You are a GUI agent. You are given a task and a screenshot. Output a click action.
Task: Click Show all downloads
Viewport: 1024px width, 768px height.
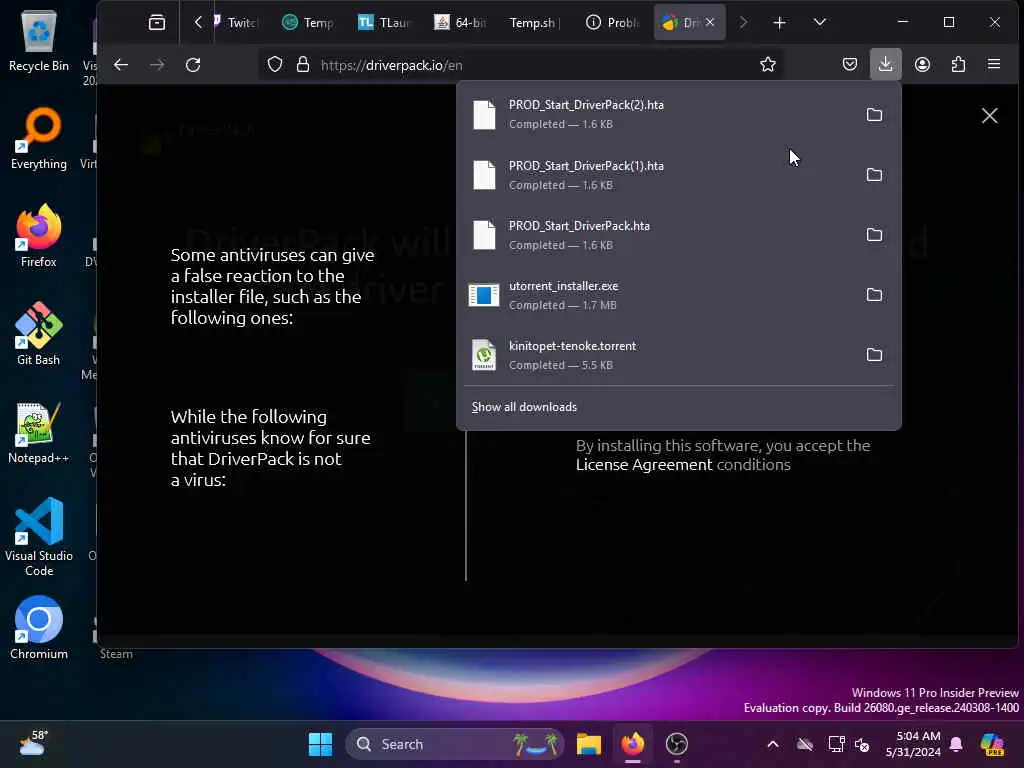(x=524, y=407)
